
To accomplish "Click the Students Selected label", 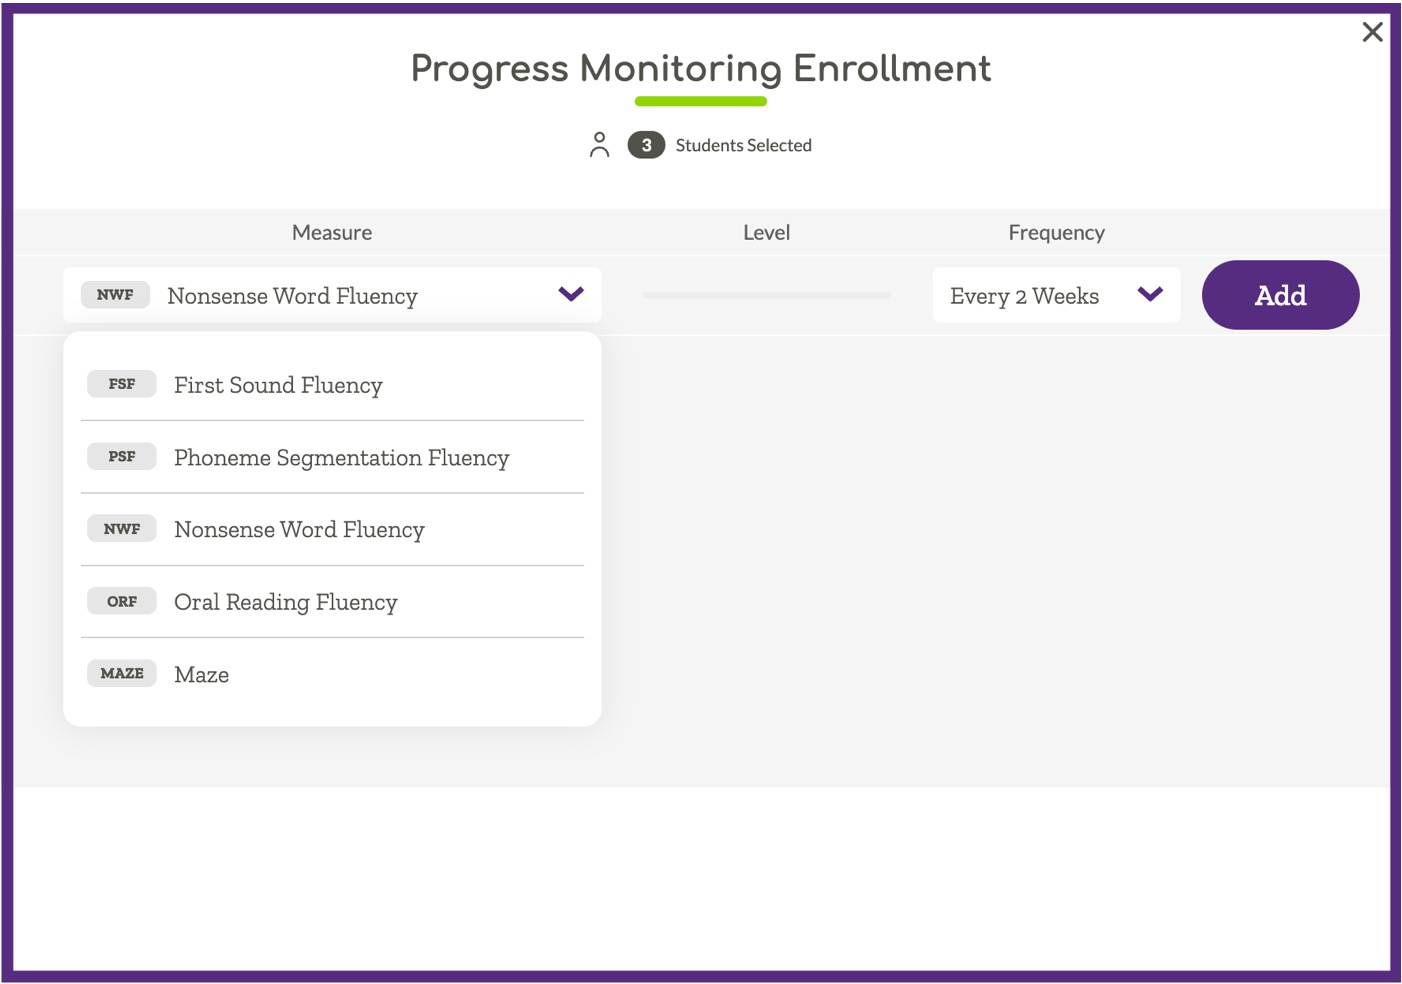I will coord(743,145).
